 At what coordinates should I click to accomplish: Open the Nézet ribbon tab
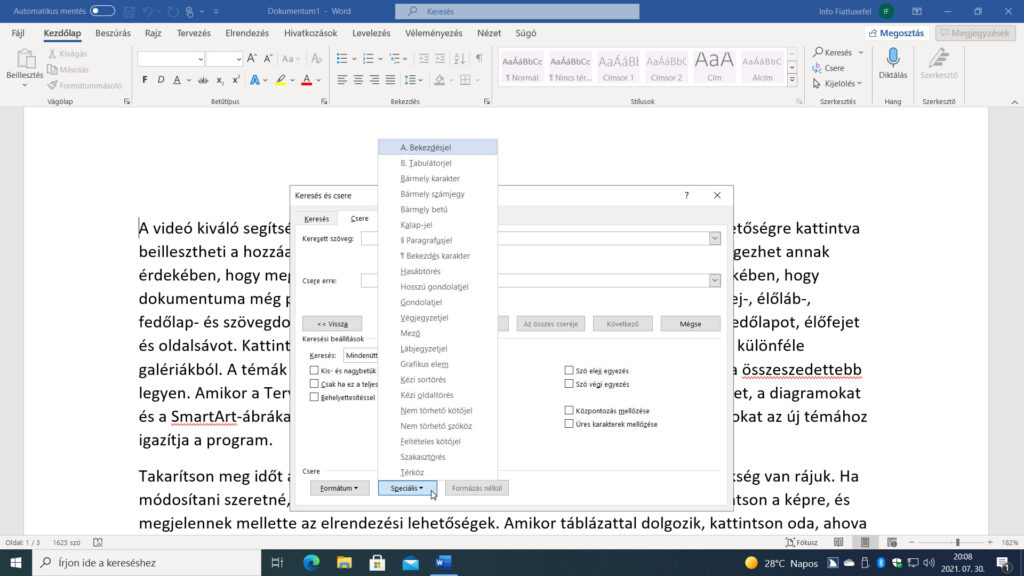488,33
